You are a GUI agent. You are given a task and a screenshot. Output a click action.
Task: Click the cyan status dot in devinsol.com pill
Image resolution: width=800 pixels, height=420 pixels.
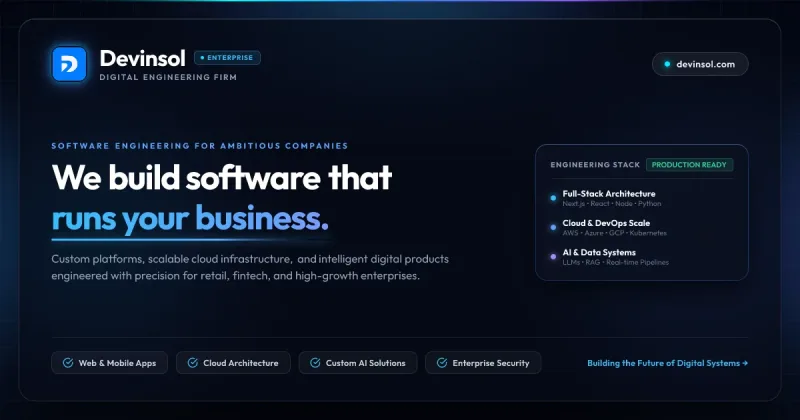point(667,64)
